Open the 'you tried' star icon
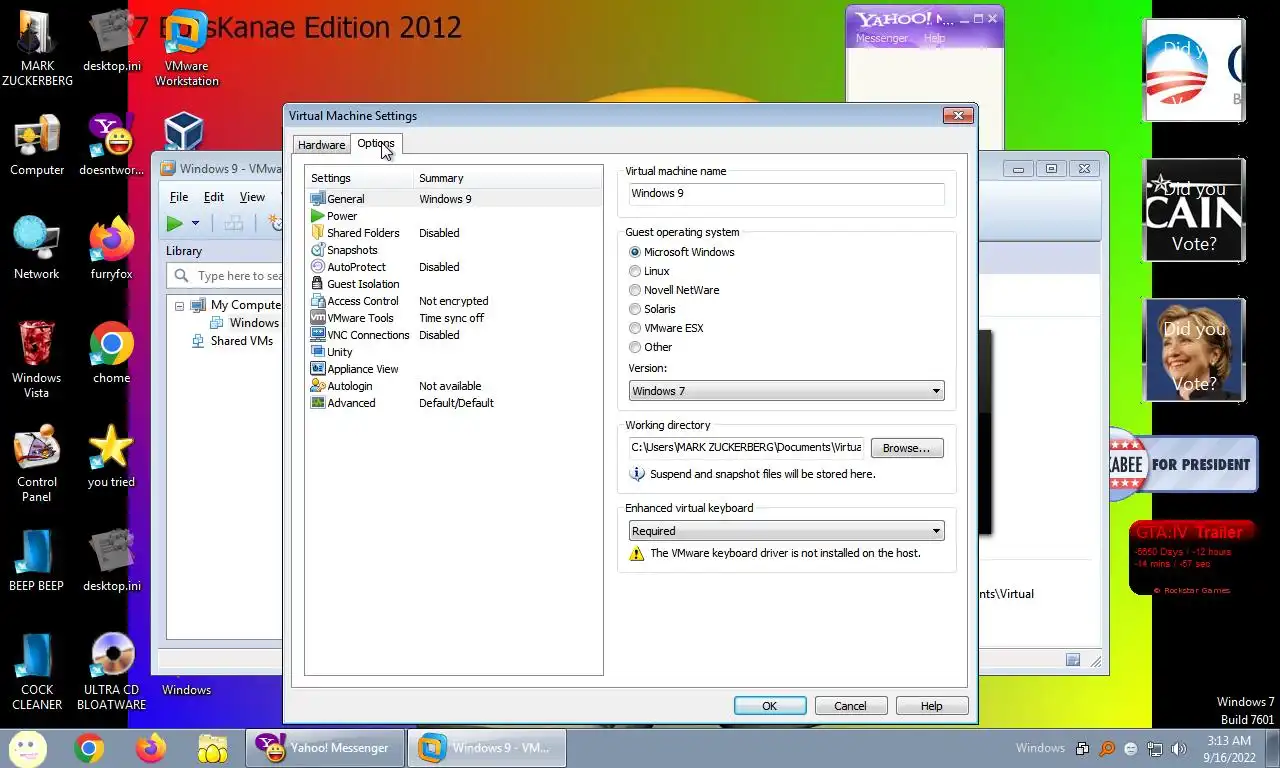1280x768 pixels. [111, 456]
